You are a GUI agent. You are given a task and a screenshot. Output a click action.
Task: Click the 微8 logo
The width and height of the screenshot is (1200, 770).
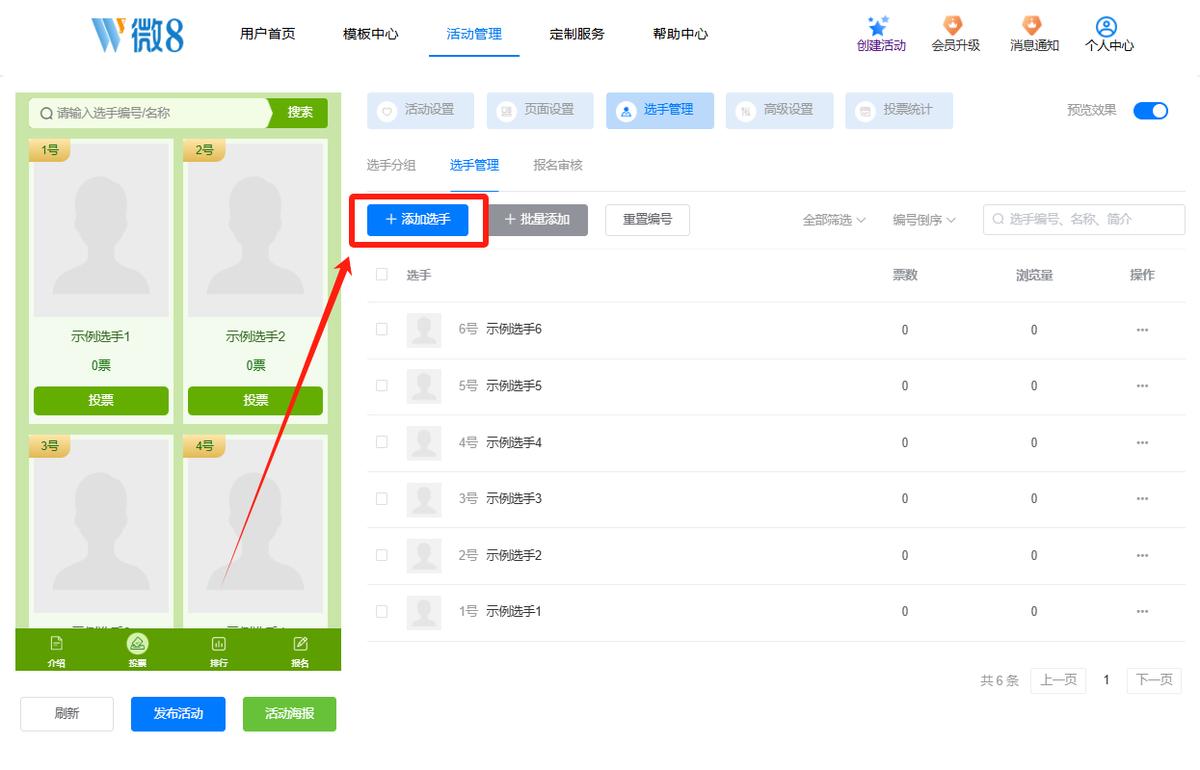point(138,34)
